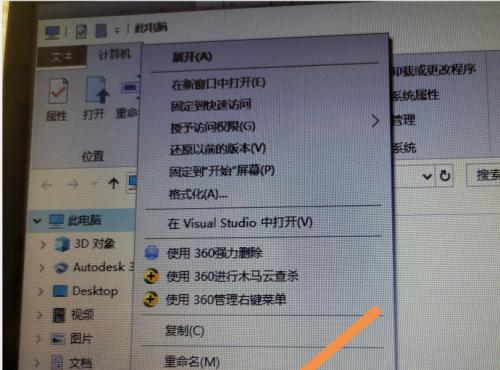Select 文档 in the navigation pane
Image resolution: width=500 pixels, height=370 pixels.
click(80, 362)
